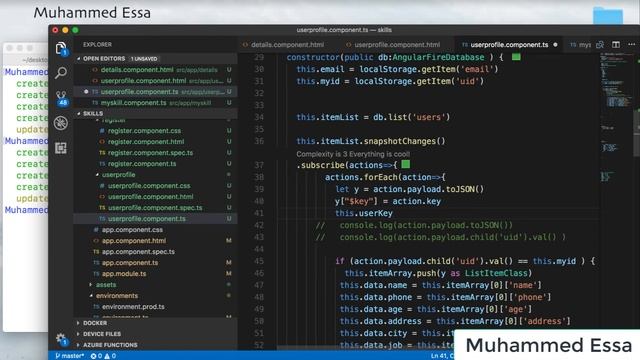
Task: Open the Extensions view in the activity bar
Action: click(61, 148)
